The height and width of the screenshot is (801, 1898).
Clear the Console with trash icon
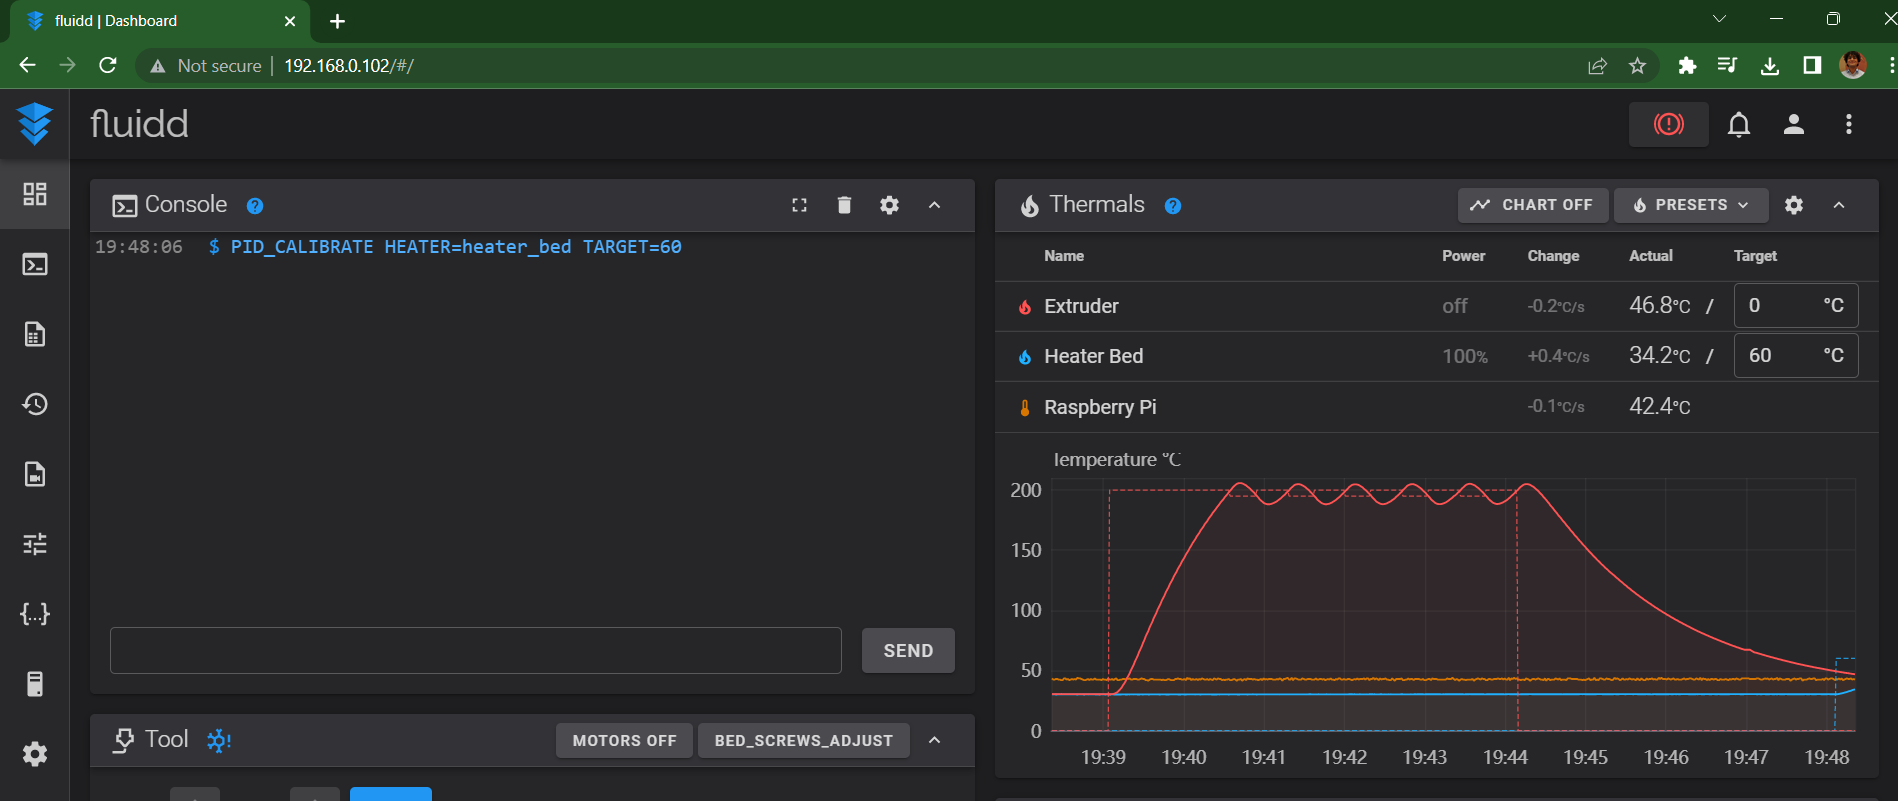coord(844,205)
